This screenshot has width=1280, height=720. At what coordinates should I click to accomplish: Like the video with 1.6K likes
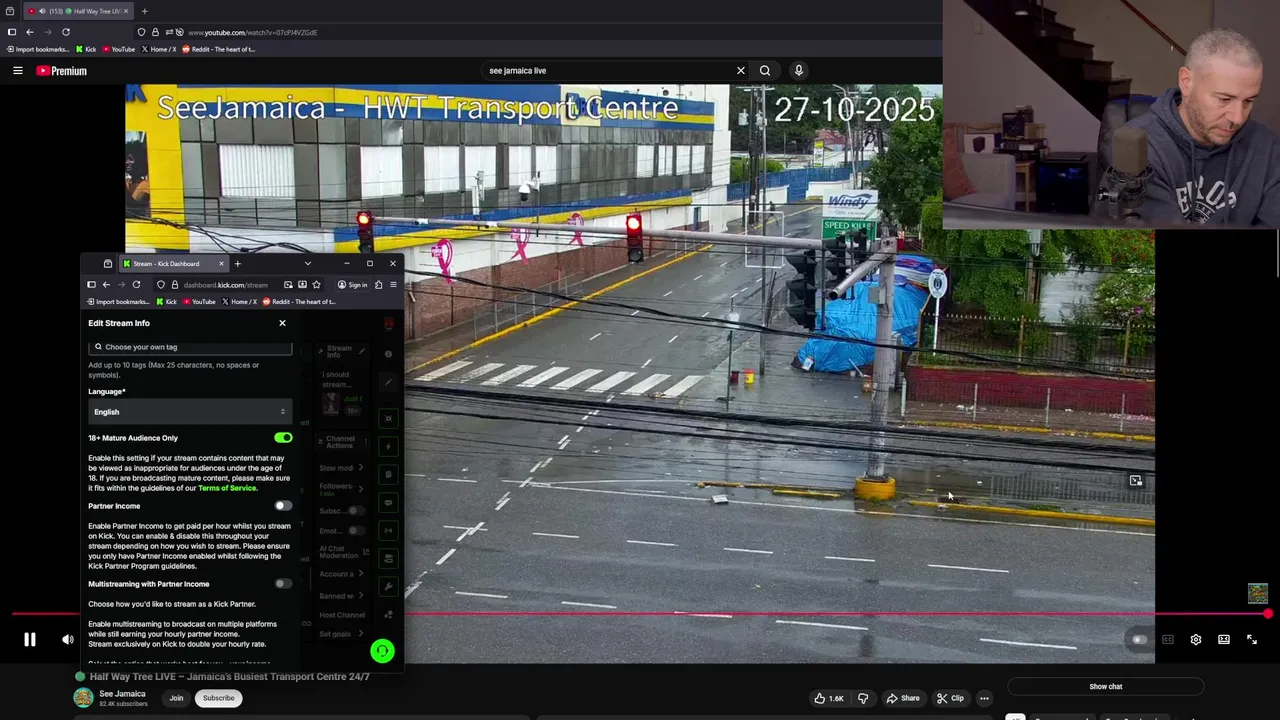click(830, 698)
